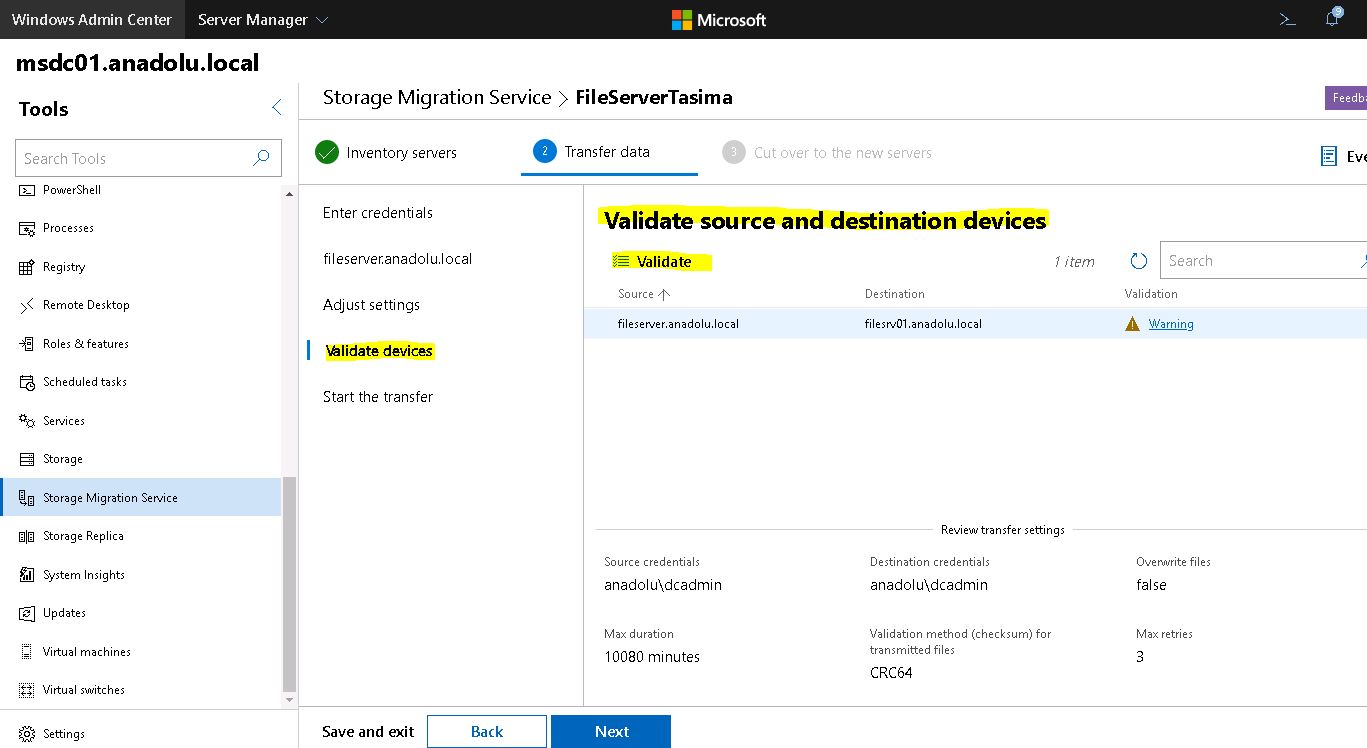Click the Roles & features icon

pyautogui.click(x=26, y=344)
